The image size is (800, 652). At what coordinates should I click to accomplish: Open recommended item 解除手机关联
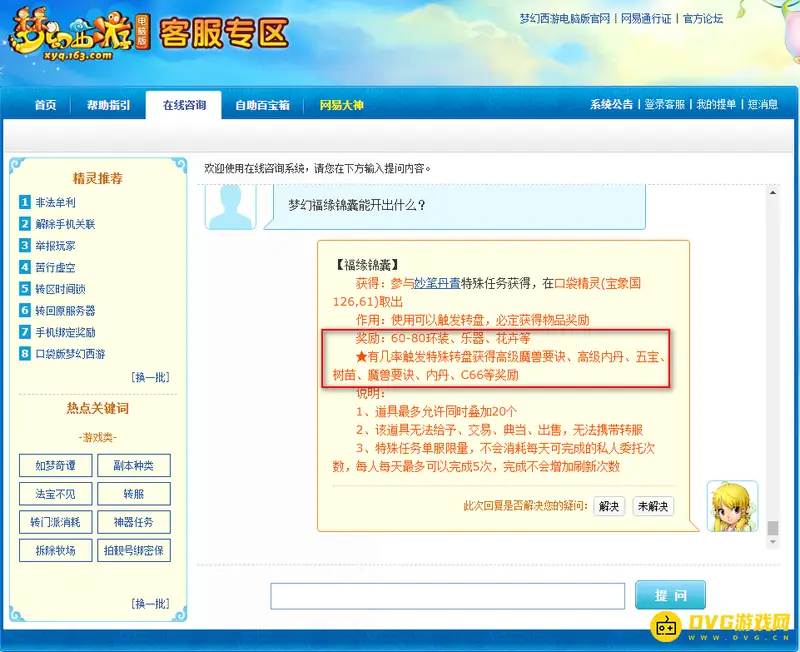[x=65, y=224]
